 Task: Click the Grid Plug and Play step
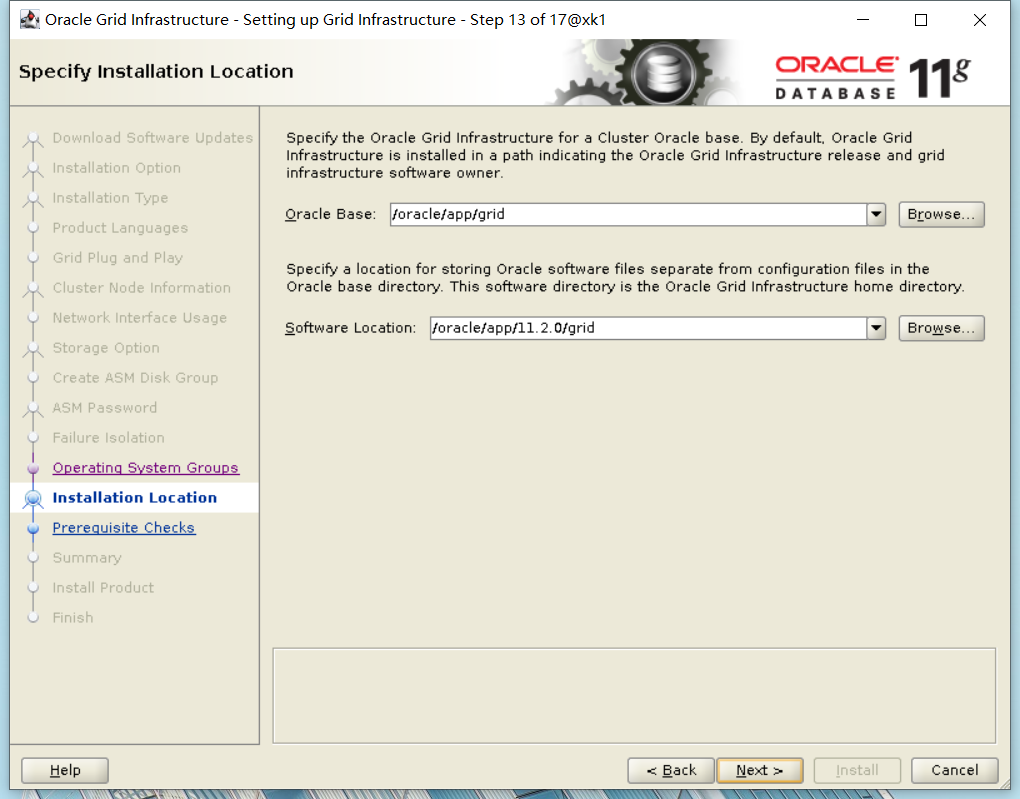click(x=118, y=258)
